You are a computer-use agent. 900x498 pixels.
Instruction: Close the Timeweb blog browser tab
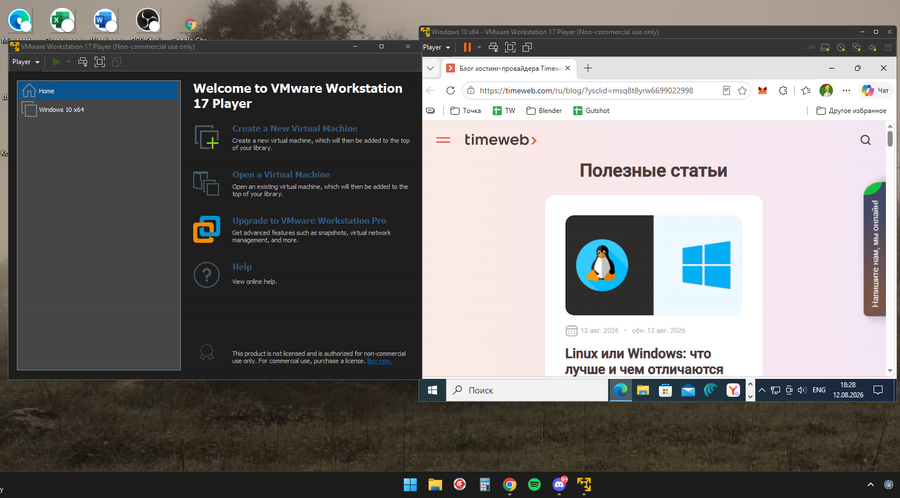tap(568, 68)
